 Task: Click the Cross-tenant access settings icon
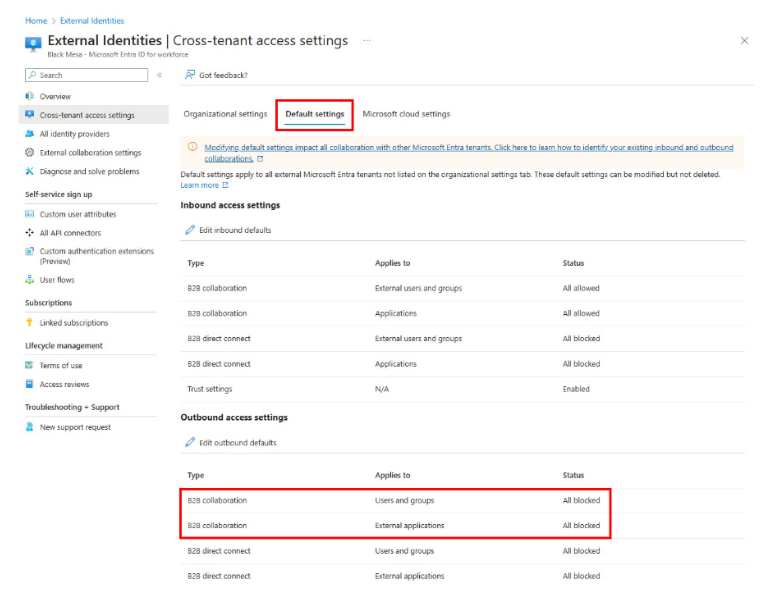point(30,115)
